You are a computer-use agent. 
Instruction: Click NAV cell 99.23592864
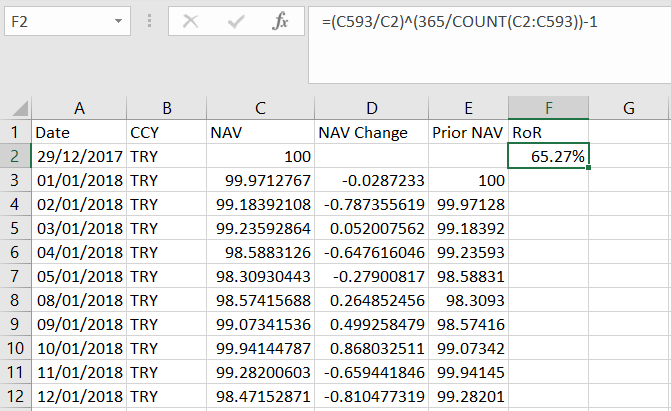tap(260, 228)
